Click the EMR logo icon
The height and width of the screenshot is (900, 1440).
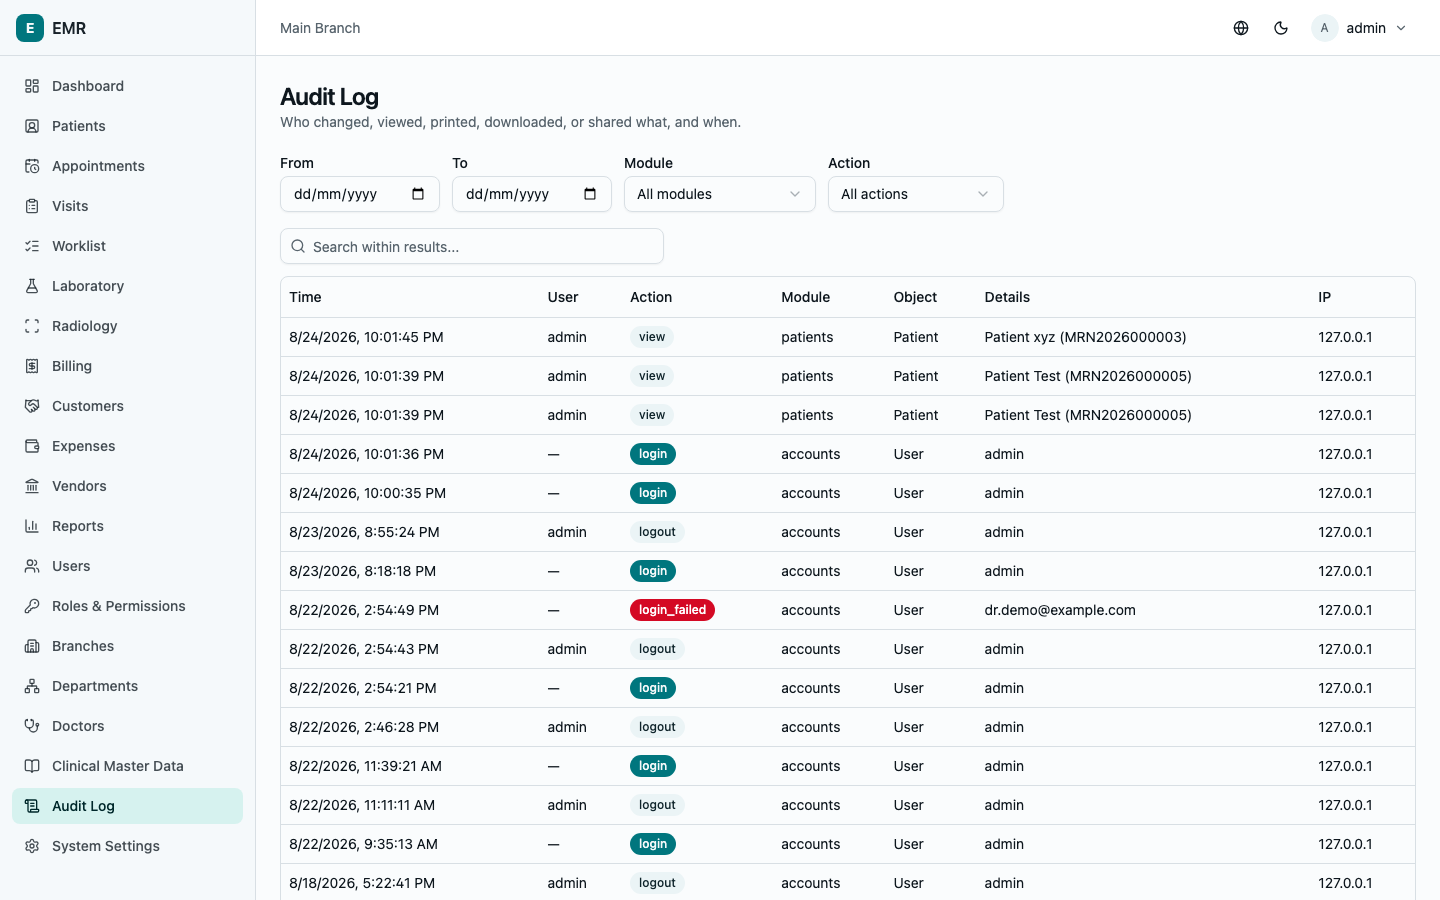(30, 28)
